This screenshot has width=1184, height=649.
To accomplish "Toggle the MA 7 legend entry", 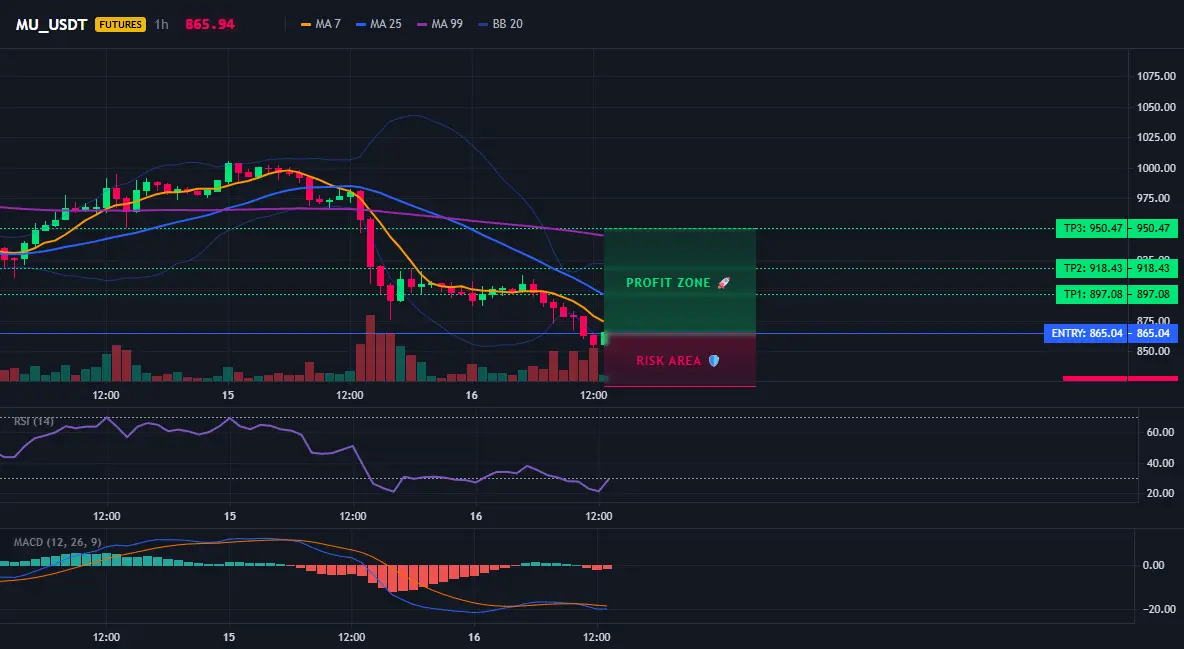I will point(321,24).
